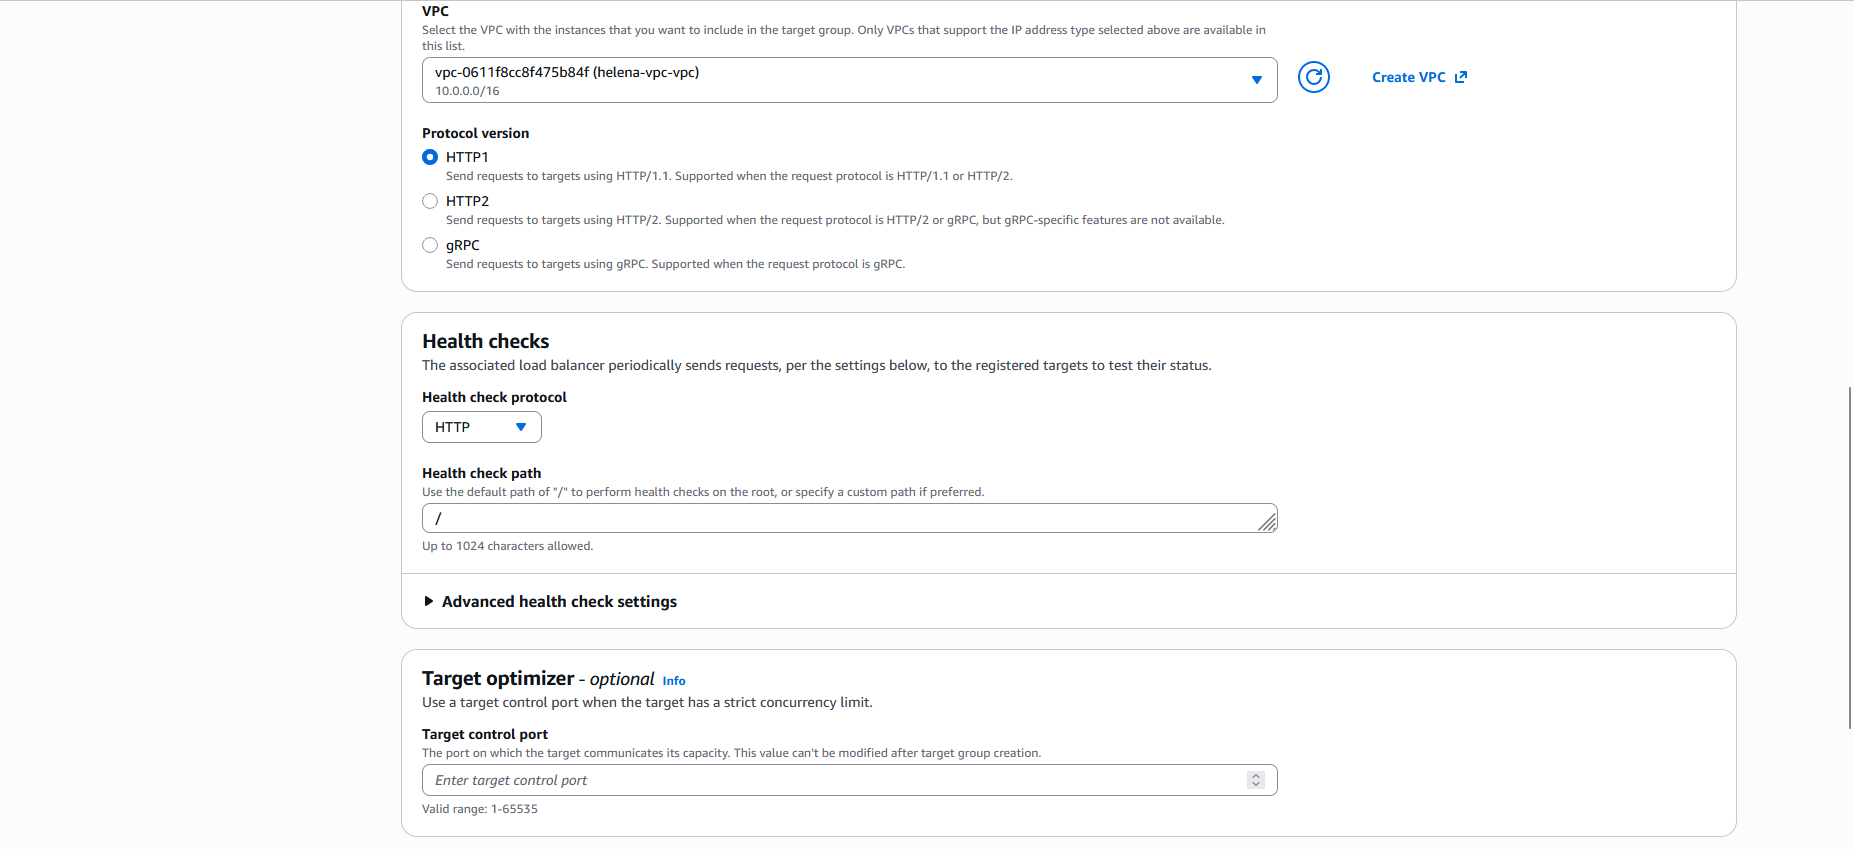Image resolution: width=1854 pixels, height=849 pixels.
Task: Open the Create VPC link
Action: tap(1408, 77)
